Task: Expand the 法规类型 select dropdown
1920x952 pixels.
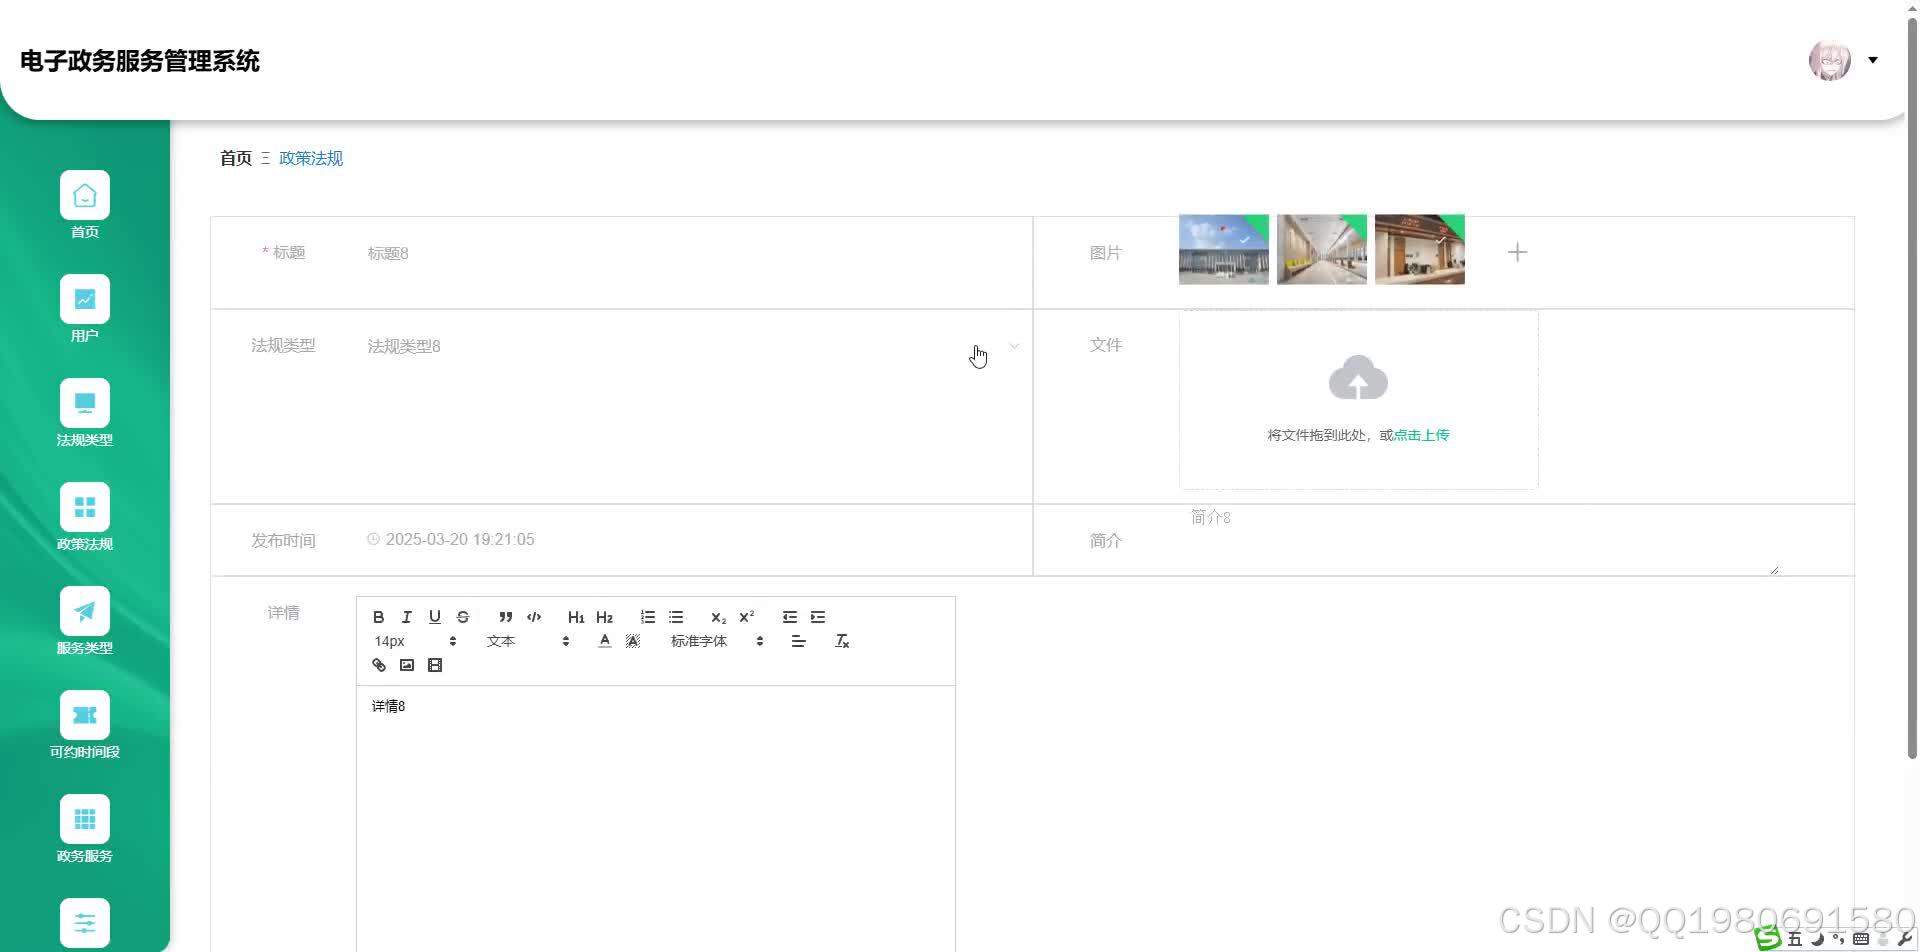Action: click(x=1014, y=346)
